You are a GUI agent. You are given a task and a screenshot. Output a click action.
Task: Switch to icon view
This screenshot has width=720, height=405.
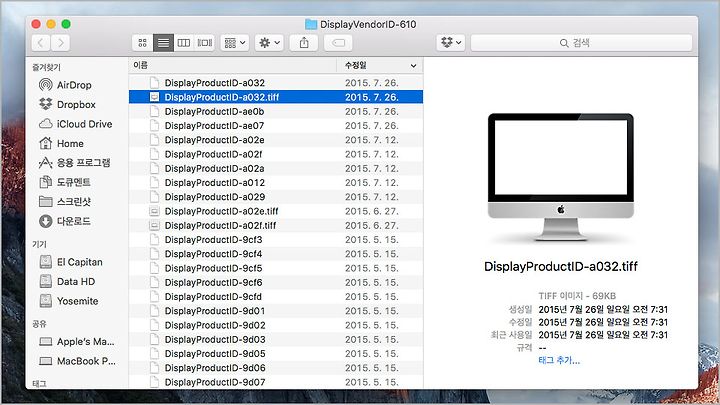pos(142,43)
